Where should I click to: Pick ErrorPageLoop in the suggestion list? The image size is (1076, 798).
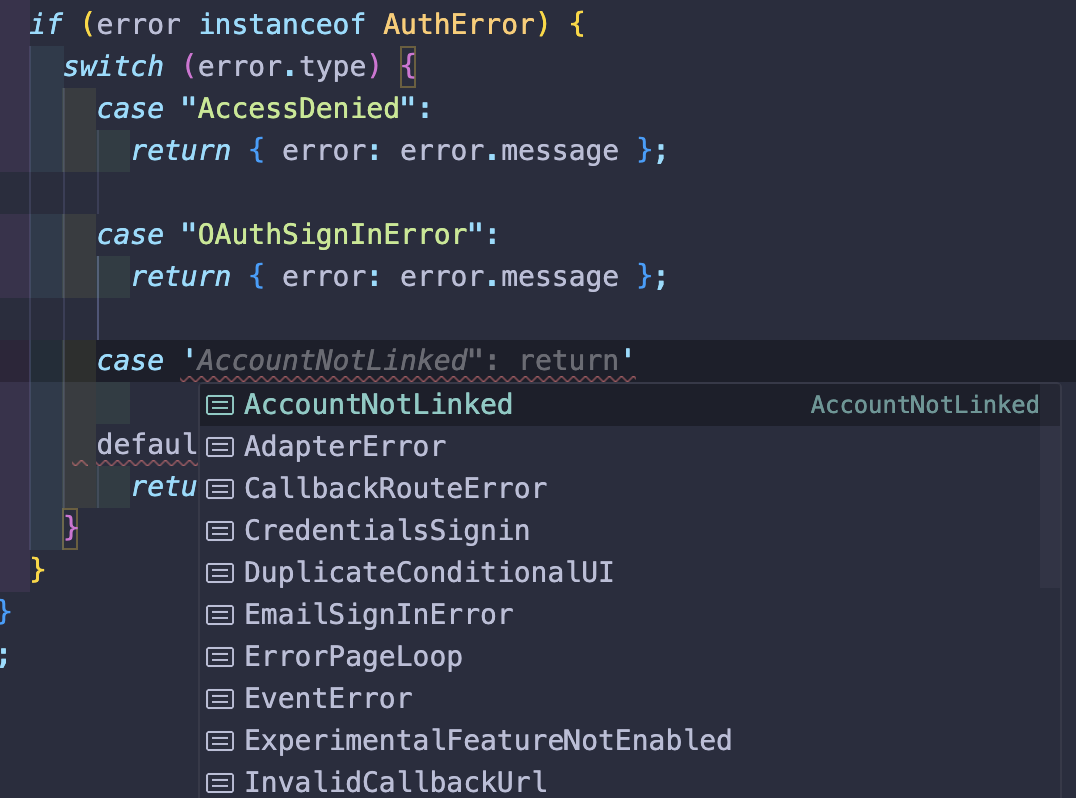tap(629, 657)
